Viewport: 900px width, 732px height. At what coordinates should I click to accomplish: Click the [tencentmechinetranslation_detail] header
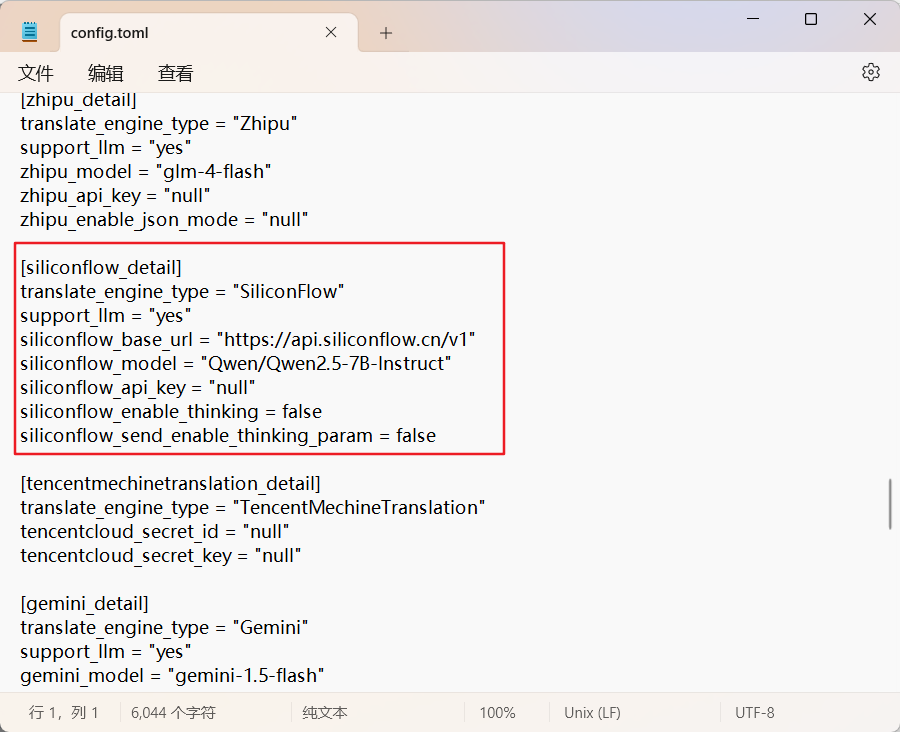(x=170, y=483)
